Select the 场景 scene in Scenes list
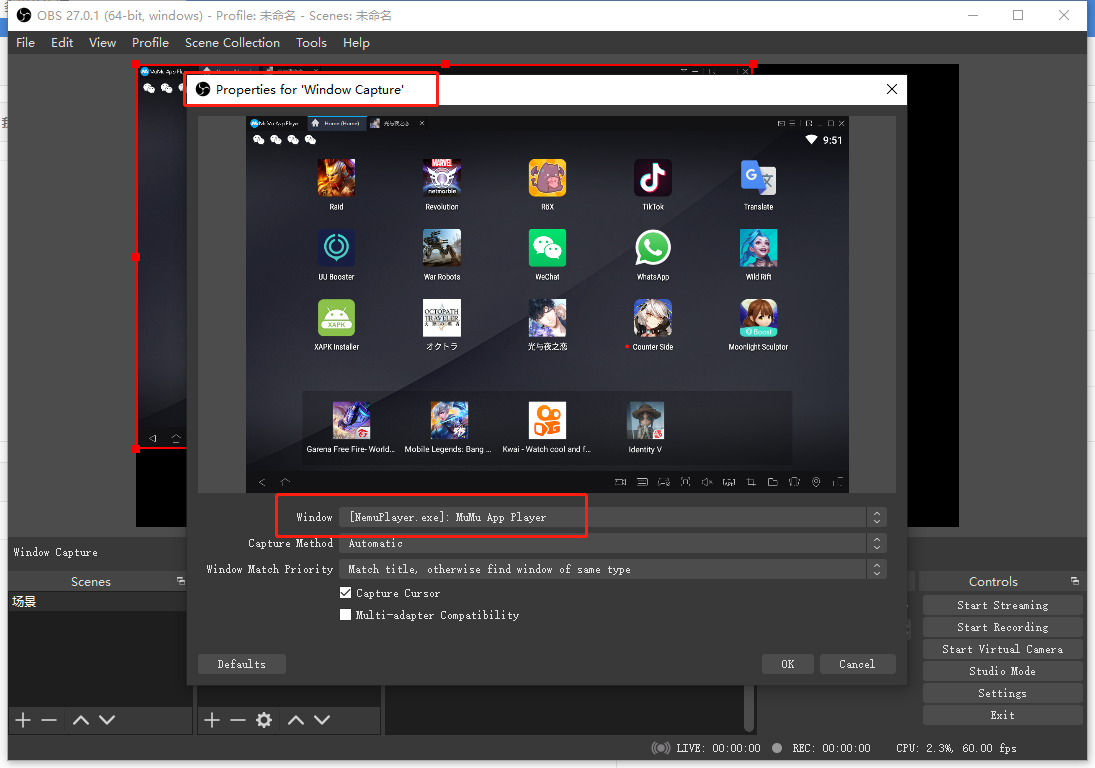Image resolution: width=1095 pixels, height=768 pixels. (x=98, y=602)
